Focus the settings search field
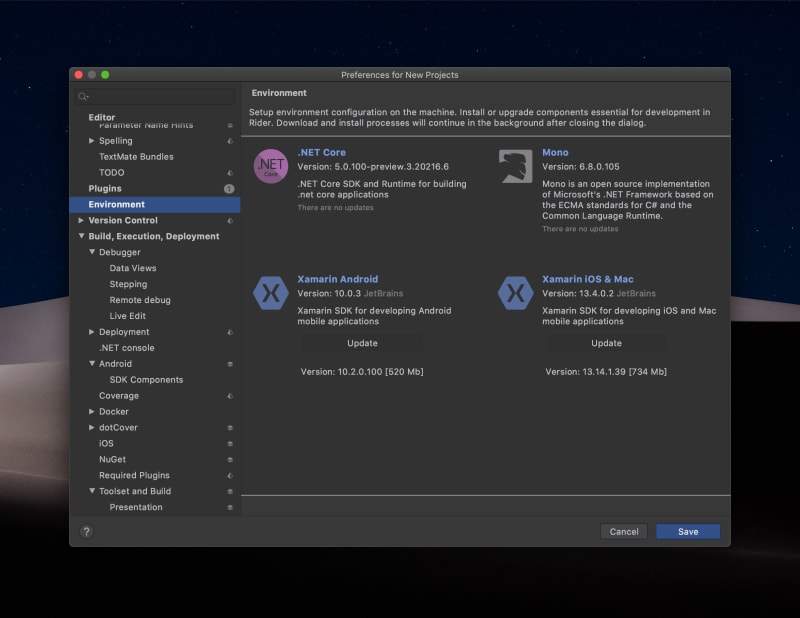This screenshot has width=800, height=618. tap(155, 96)
